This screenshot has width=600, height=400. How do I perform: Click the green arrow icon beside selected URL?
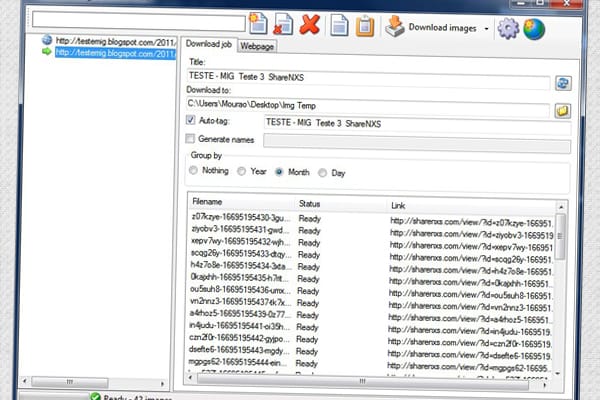(x=46, y=51)
